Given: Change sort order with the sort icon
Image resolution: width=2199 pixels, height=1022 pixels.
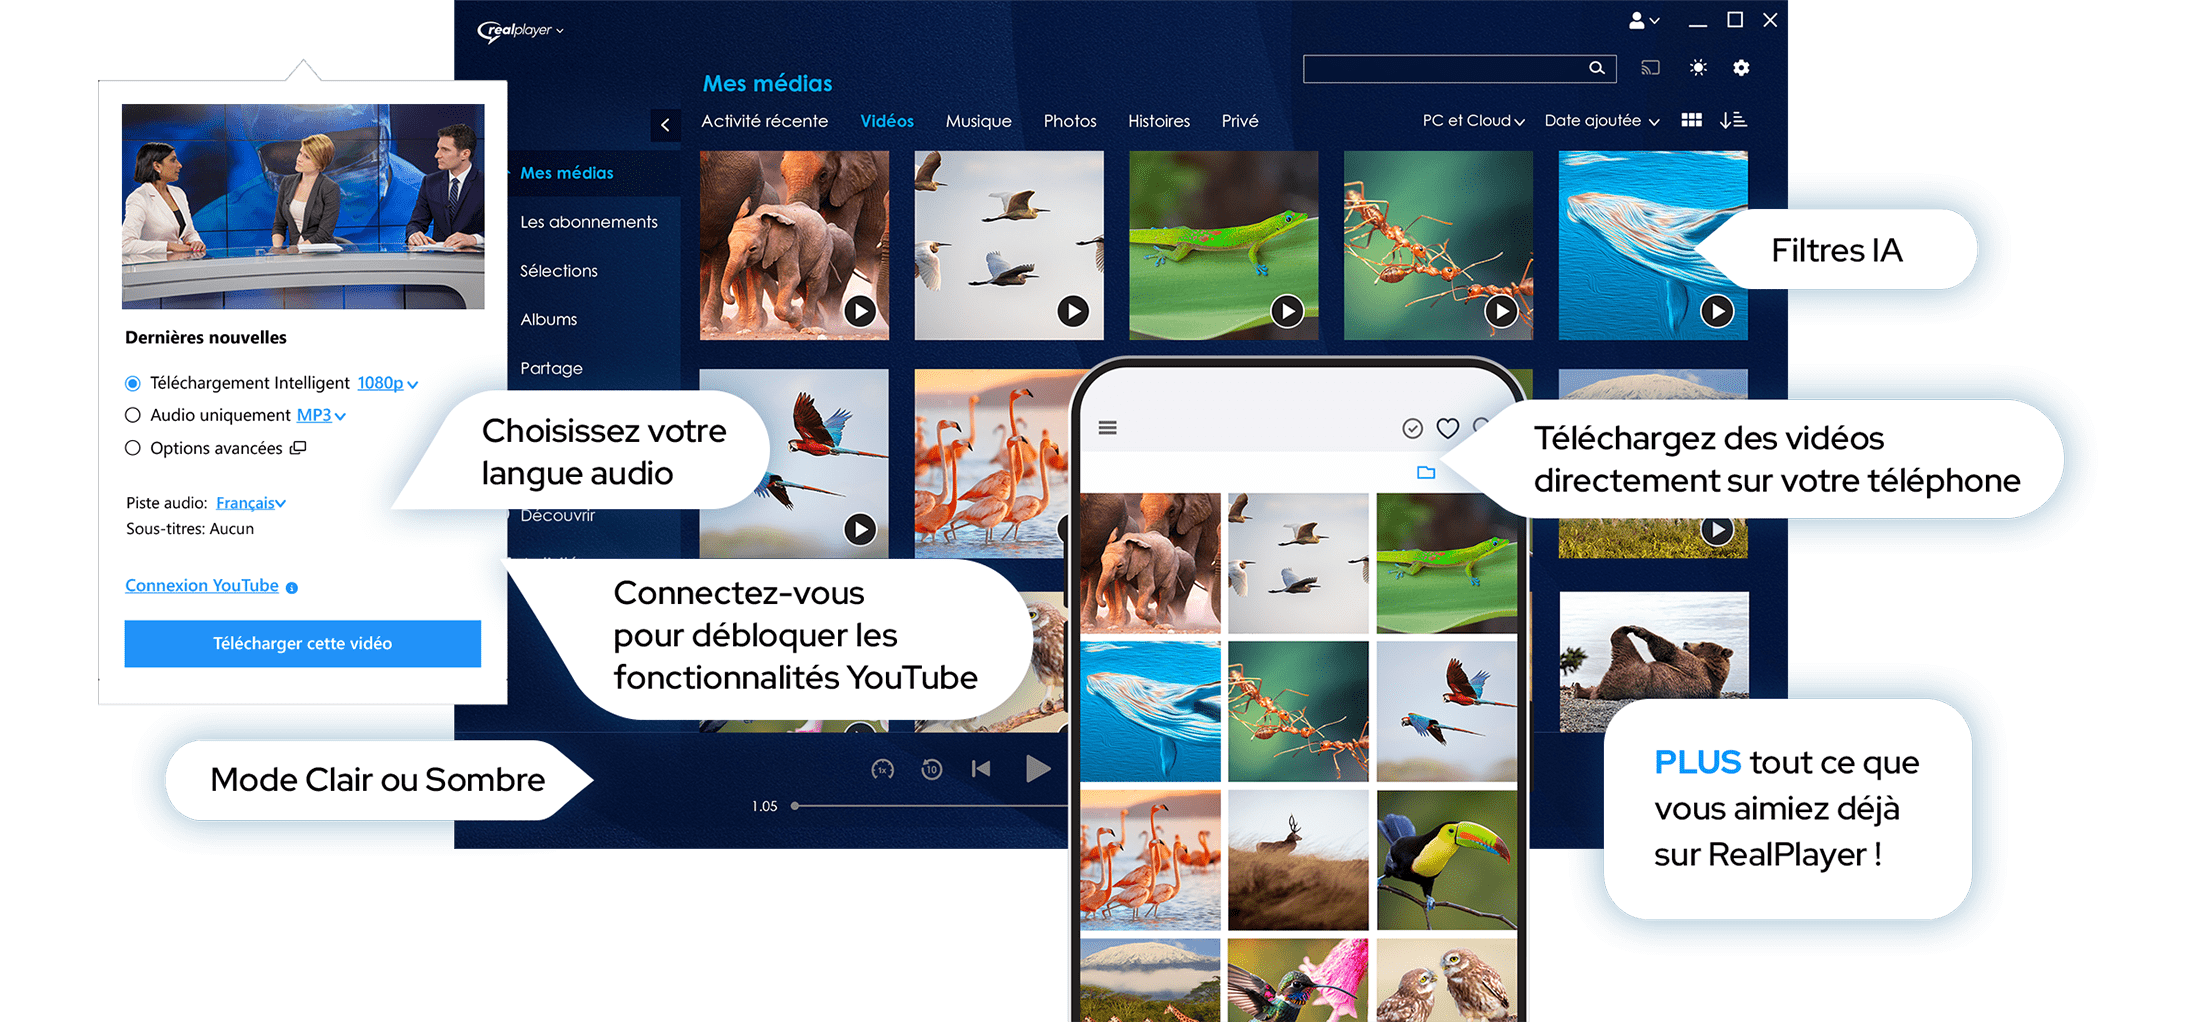Looking at the screenshot, I should point(1734,119).
